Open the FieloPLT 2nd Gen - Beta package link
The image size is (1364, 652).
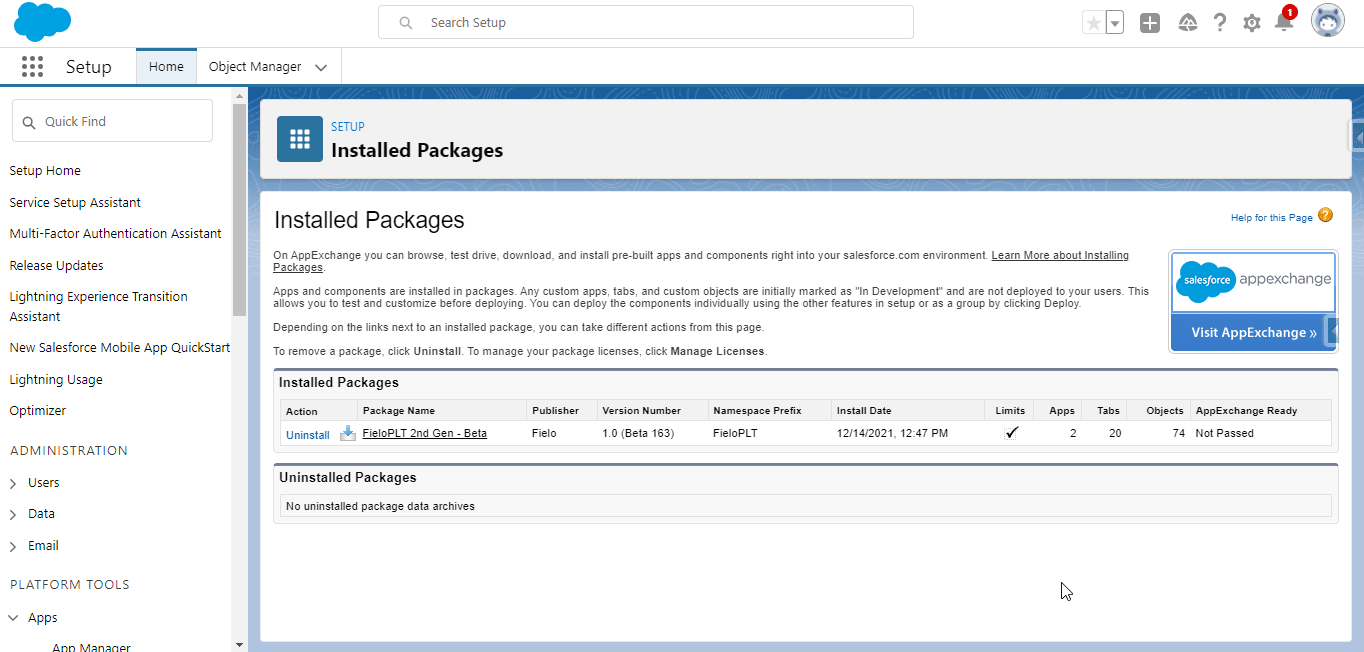425,433
